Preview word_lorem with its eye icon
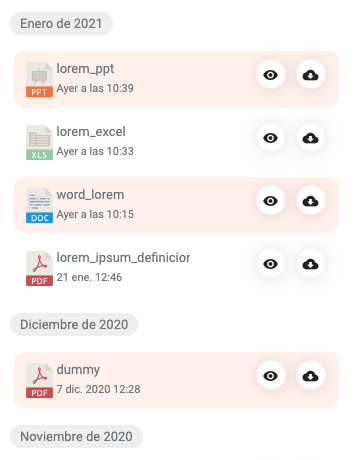Screen dimensions: 360x460 coord(271,201)
